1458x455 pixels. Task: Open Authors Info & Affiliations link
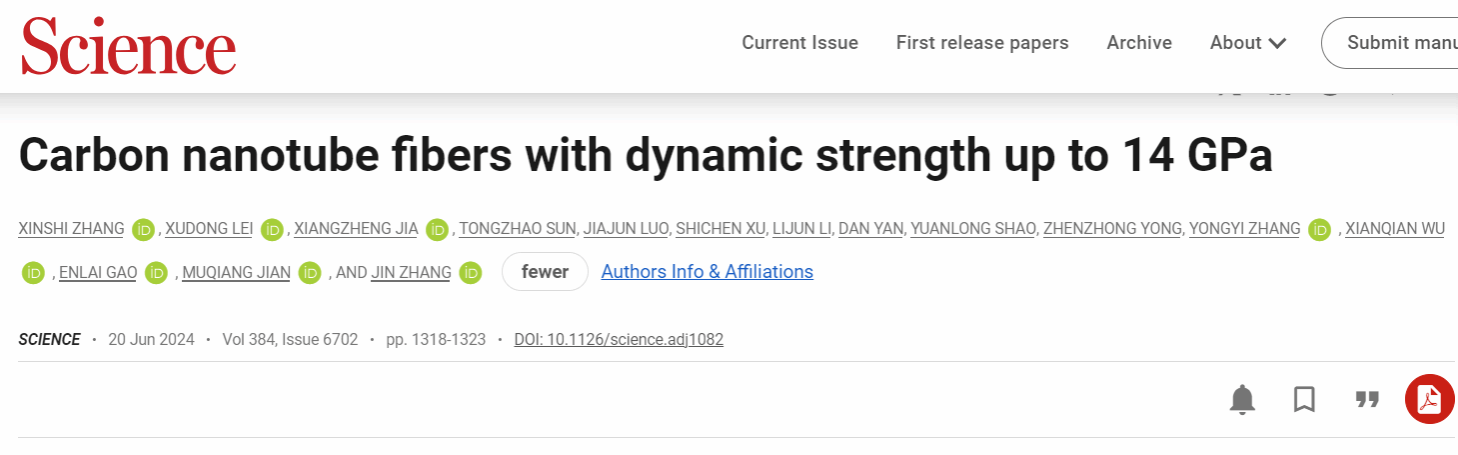click(x=707, y=272)
